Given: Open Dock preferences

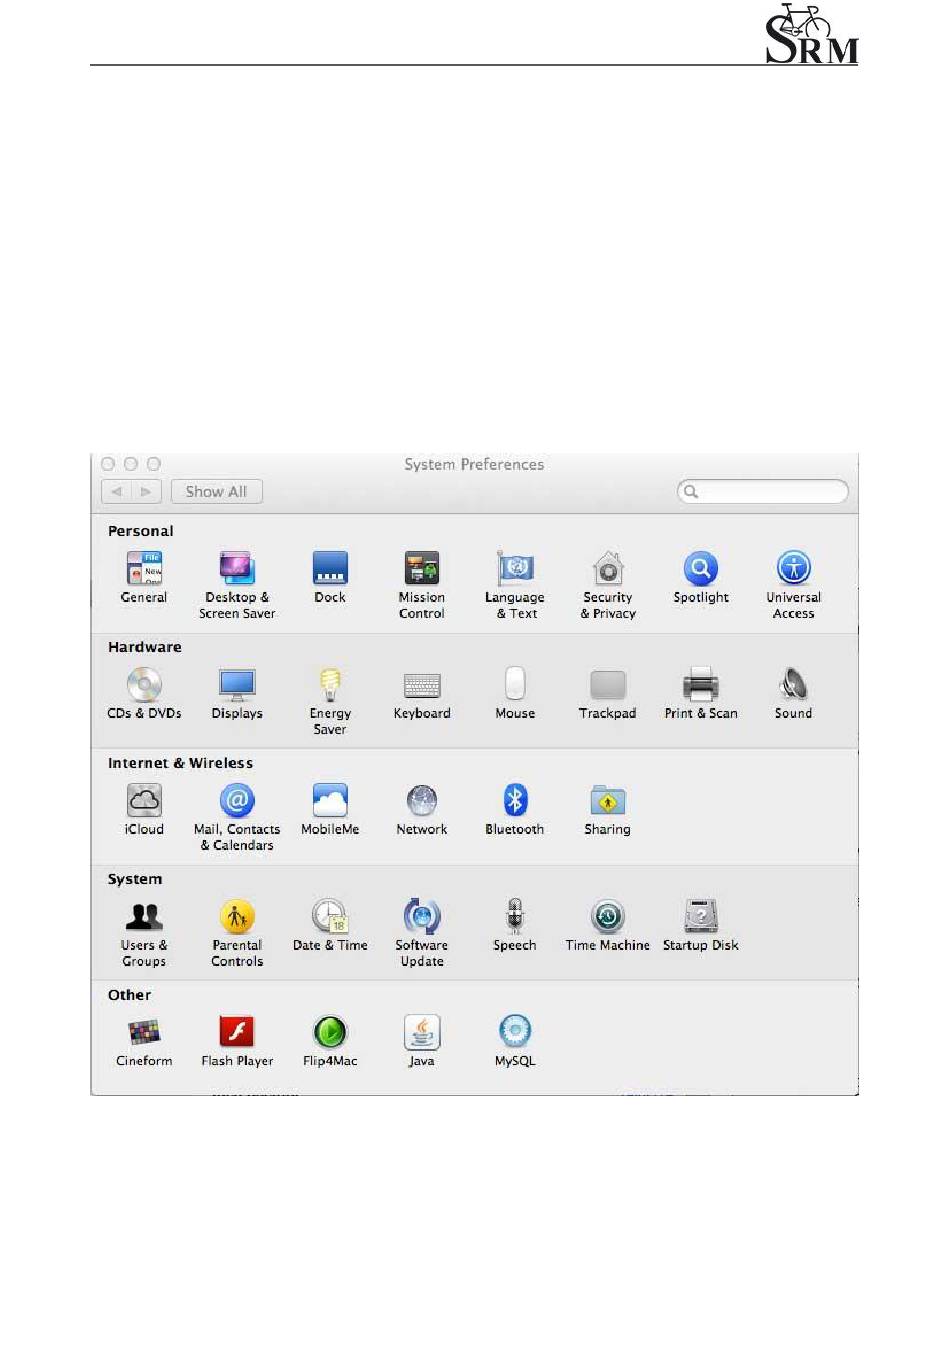Looking at the screenshot, I should point(330,577).
